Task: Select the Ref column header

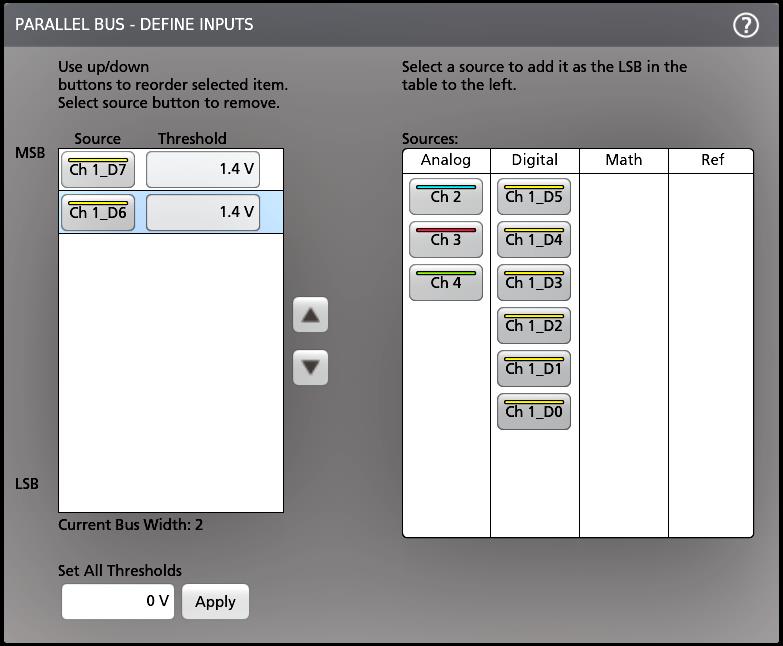Action: click(712, 160)
